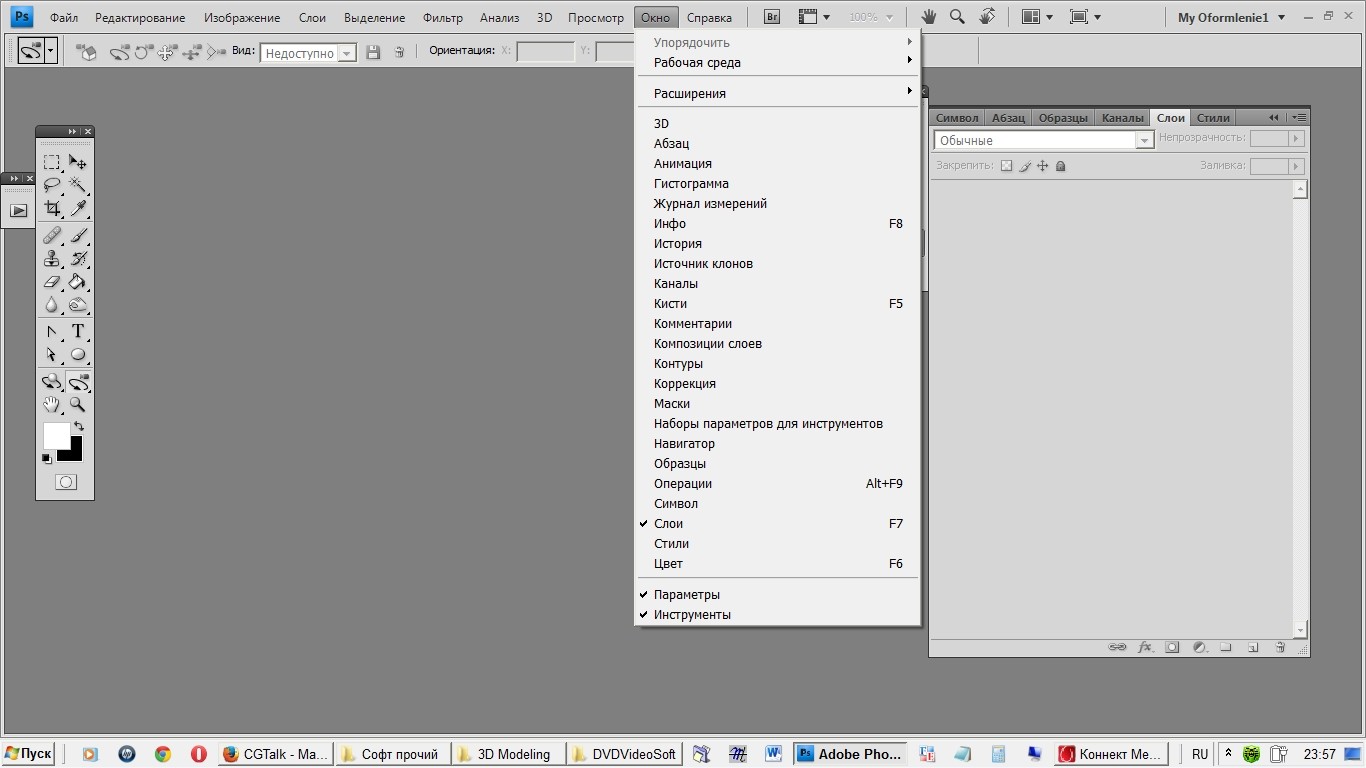Open the view extras dropdown
Screen dimensions: 1366x768
[814, 17]
